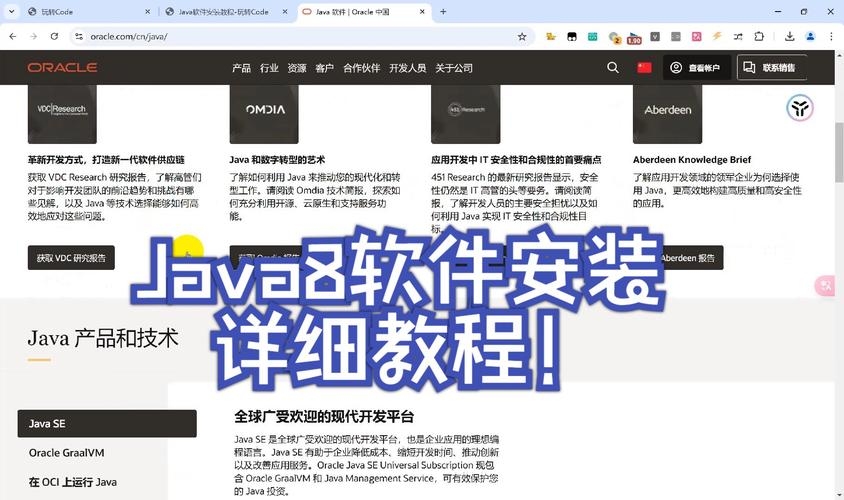Open the crossed-arrows shuffle extension
Screen dimensions: 844x500
tap(738, 37)
